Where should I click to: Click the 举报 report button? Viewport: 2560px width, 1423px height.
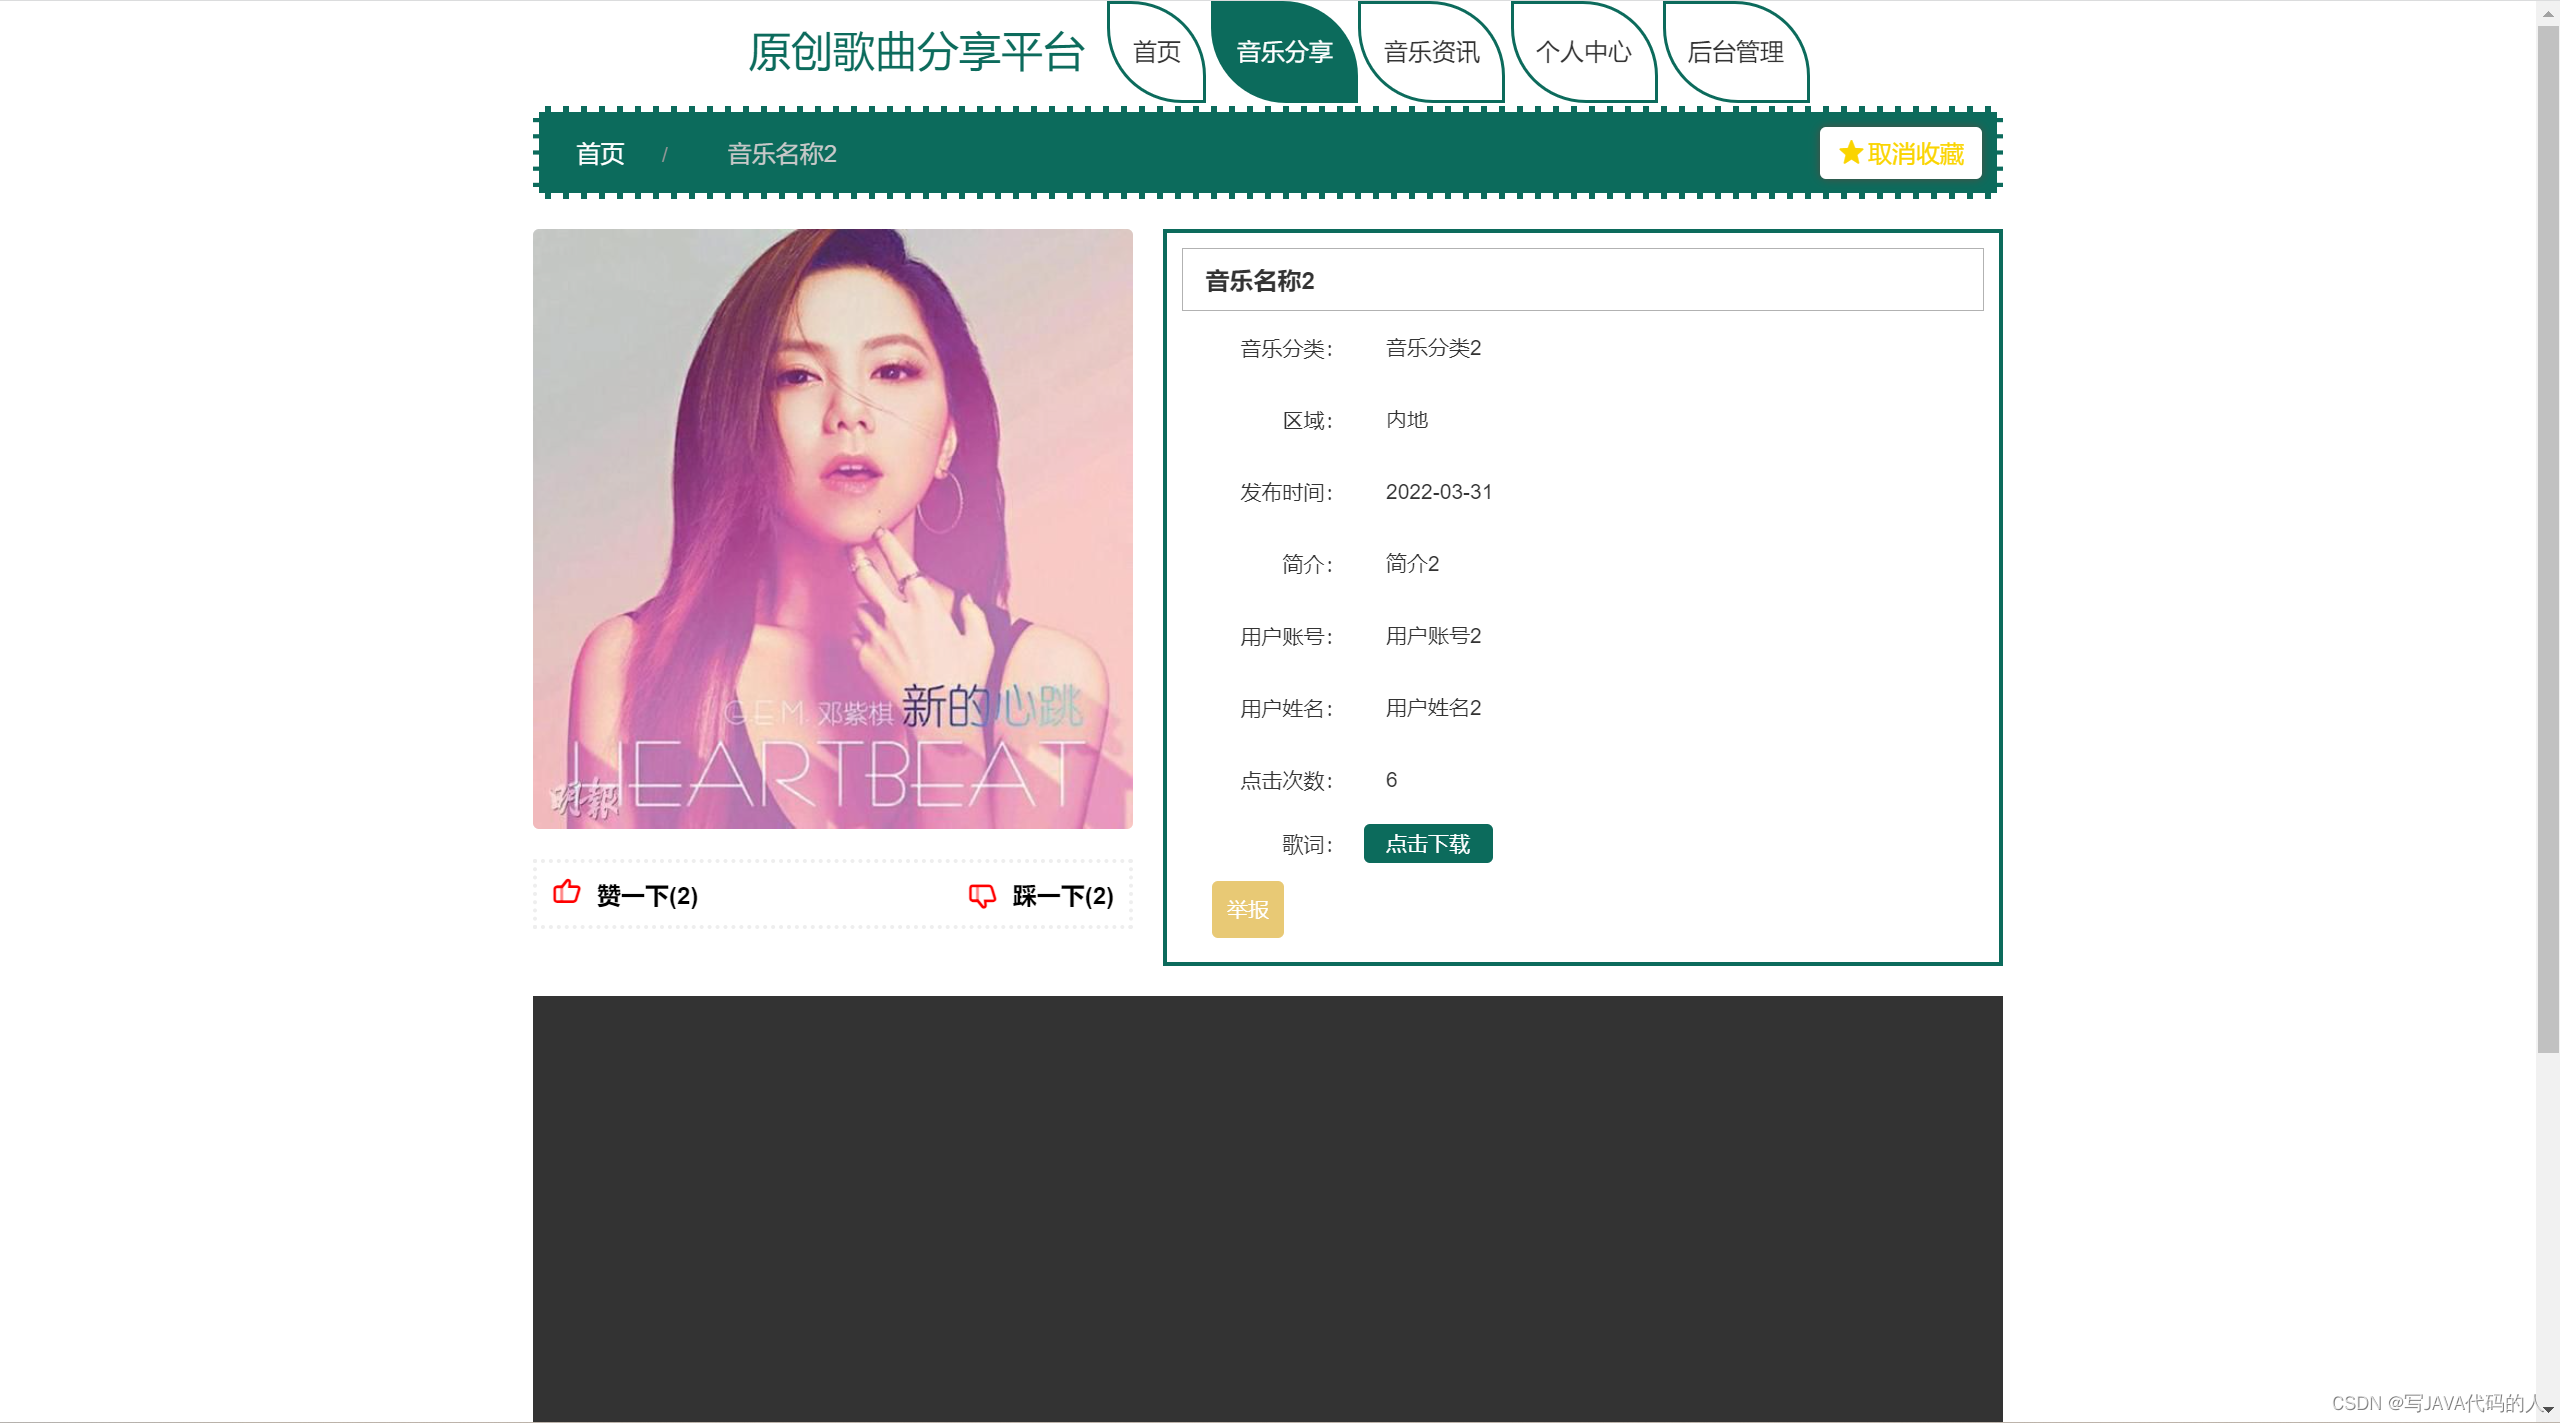coord(1246,909)
